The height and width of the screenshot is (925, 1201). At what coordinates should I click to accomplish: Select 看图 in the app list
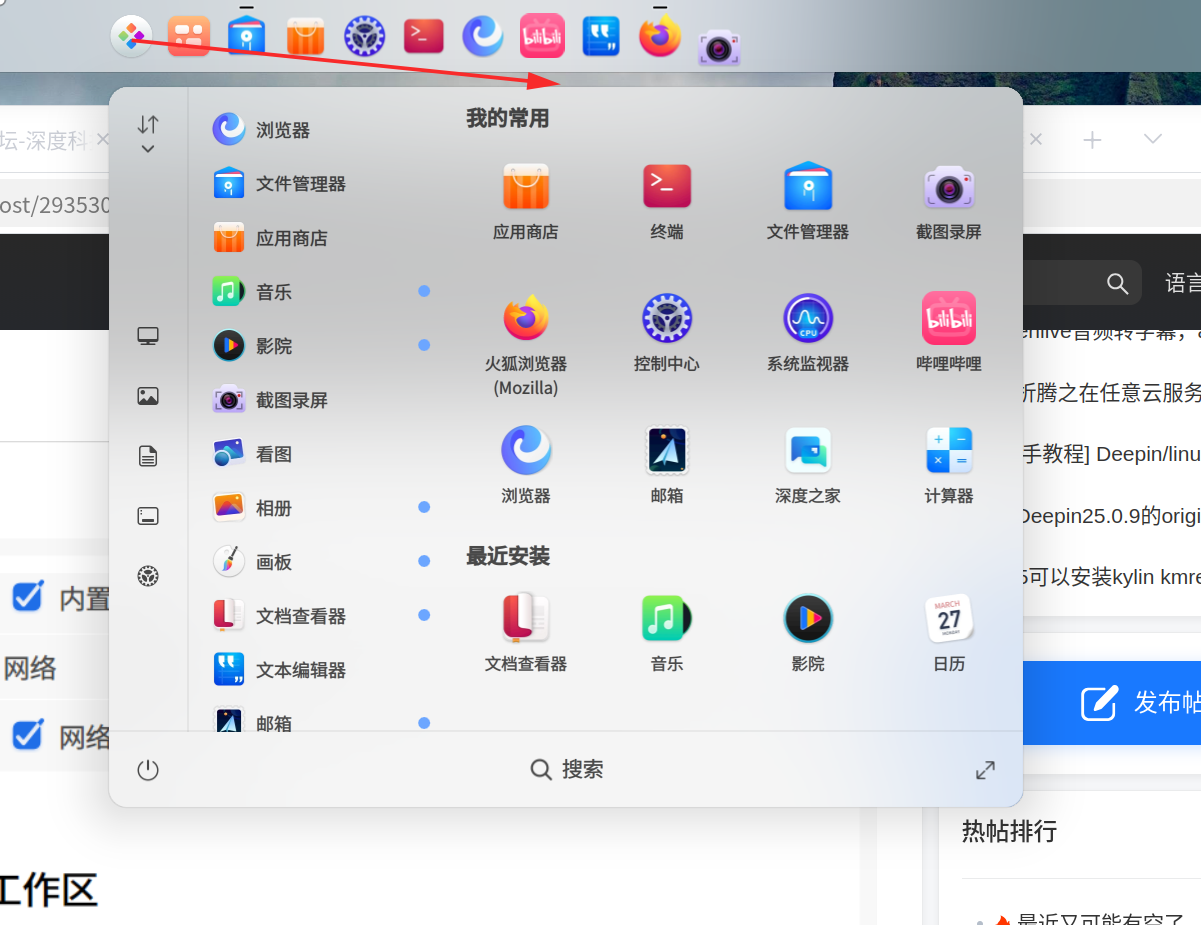(320, 454)
